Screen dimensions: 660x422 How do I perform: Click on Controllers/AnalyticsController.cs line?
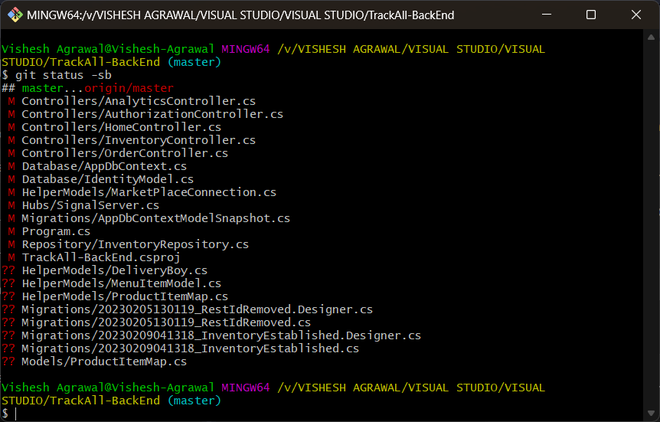pyautogui.click(x=138, y=101)
